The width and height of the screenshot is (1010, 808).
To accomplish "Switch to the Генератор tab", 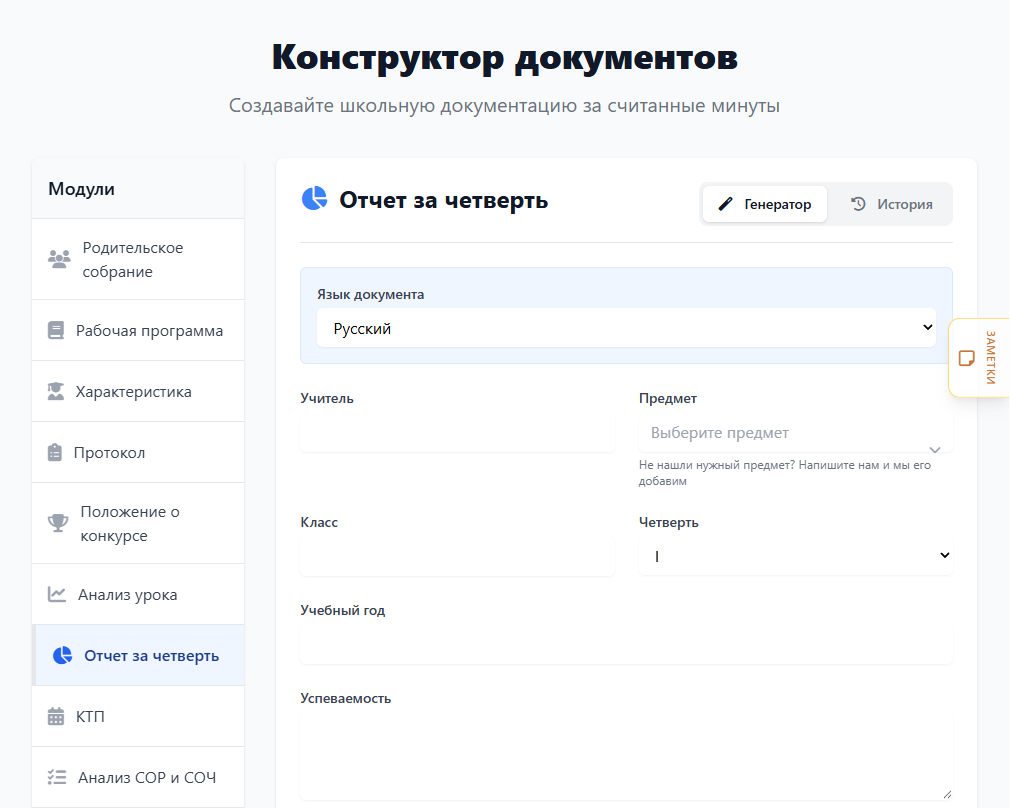I will coord(765,204).
